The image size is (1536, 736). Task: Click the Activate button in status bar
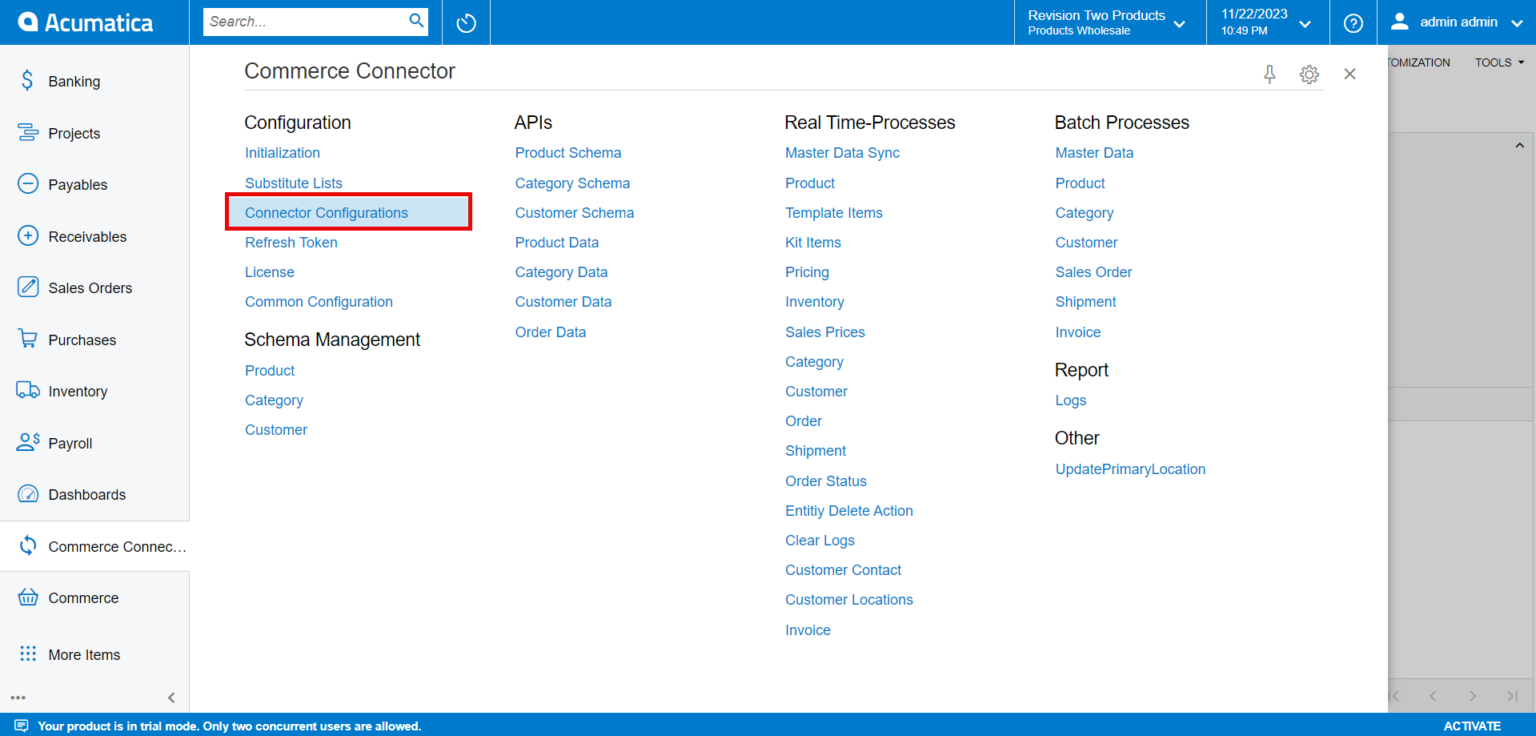click(1472, 726)
